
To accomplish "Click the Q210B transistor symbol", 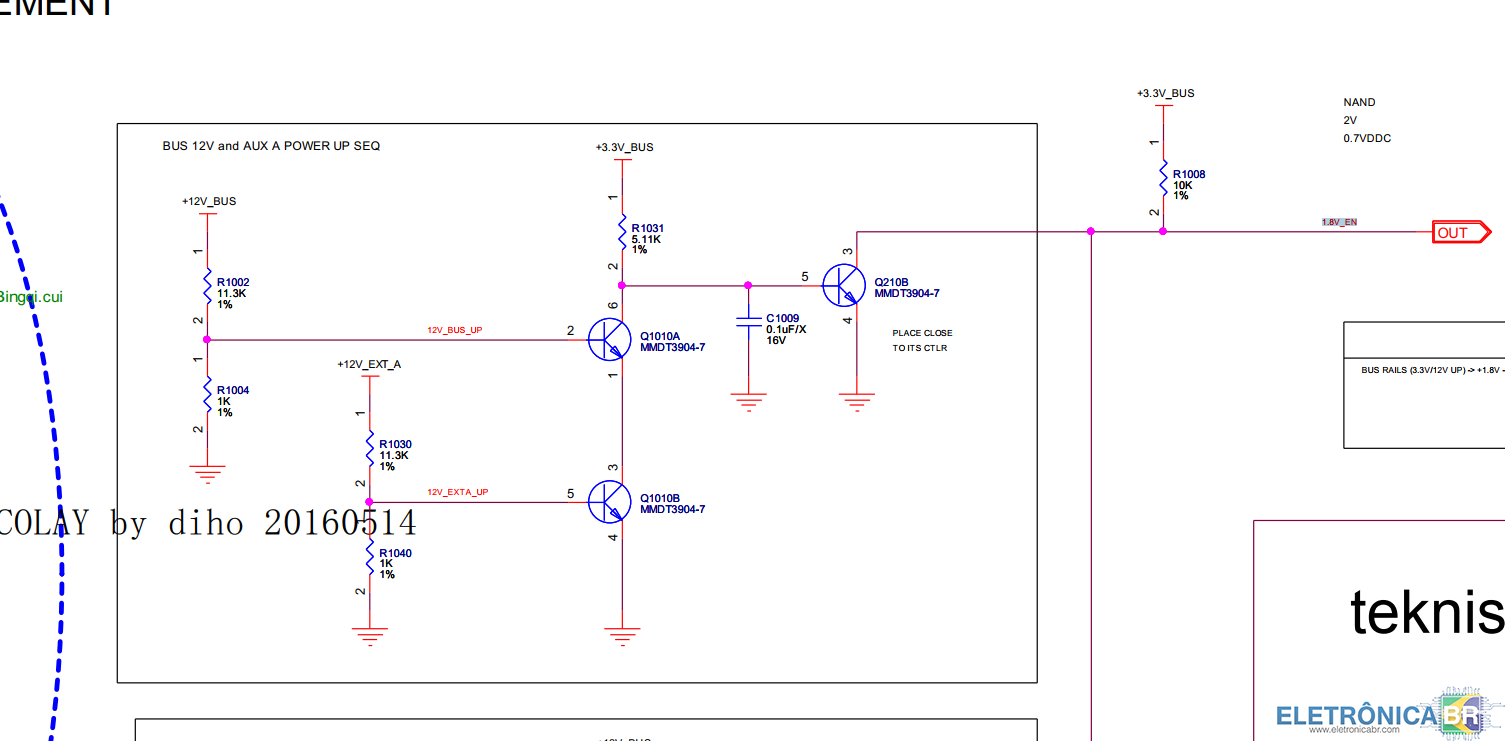I will click(x=842, y=286).
